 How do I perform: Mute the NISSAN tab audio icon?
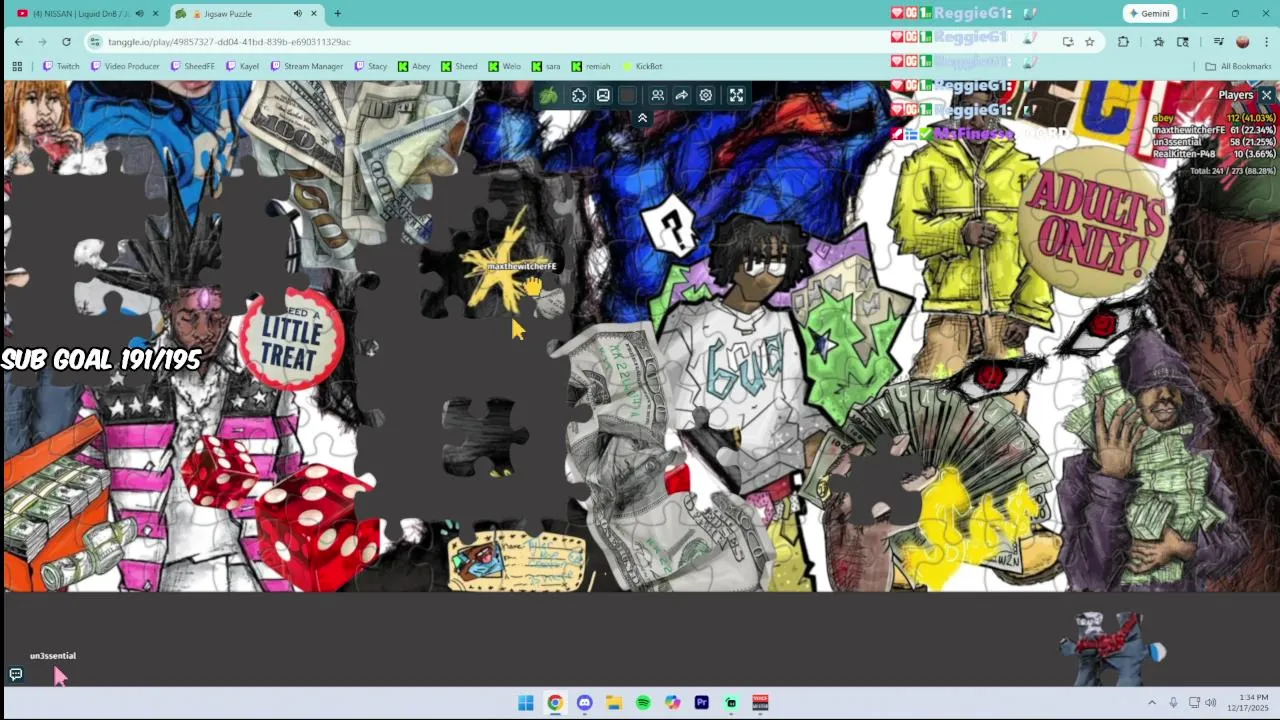[139, 13]
